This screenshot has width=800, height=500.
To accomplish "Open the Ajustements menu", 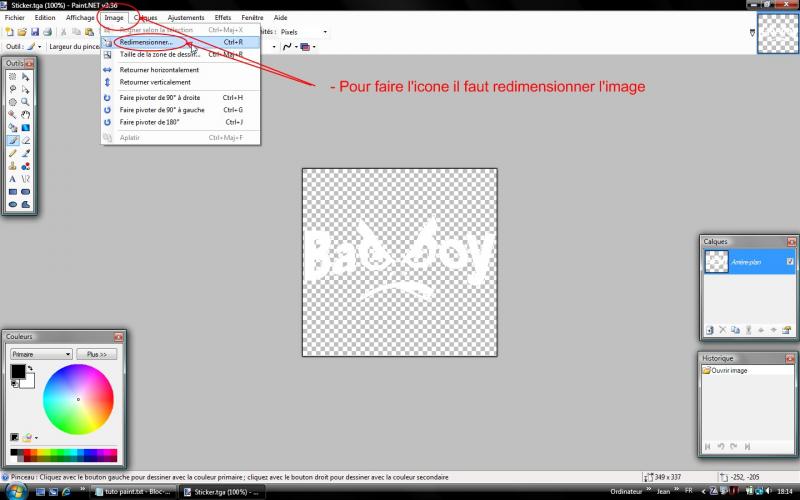I will [186, 17].
